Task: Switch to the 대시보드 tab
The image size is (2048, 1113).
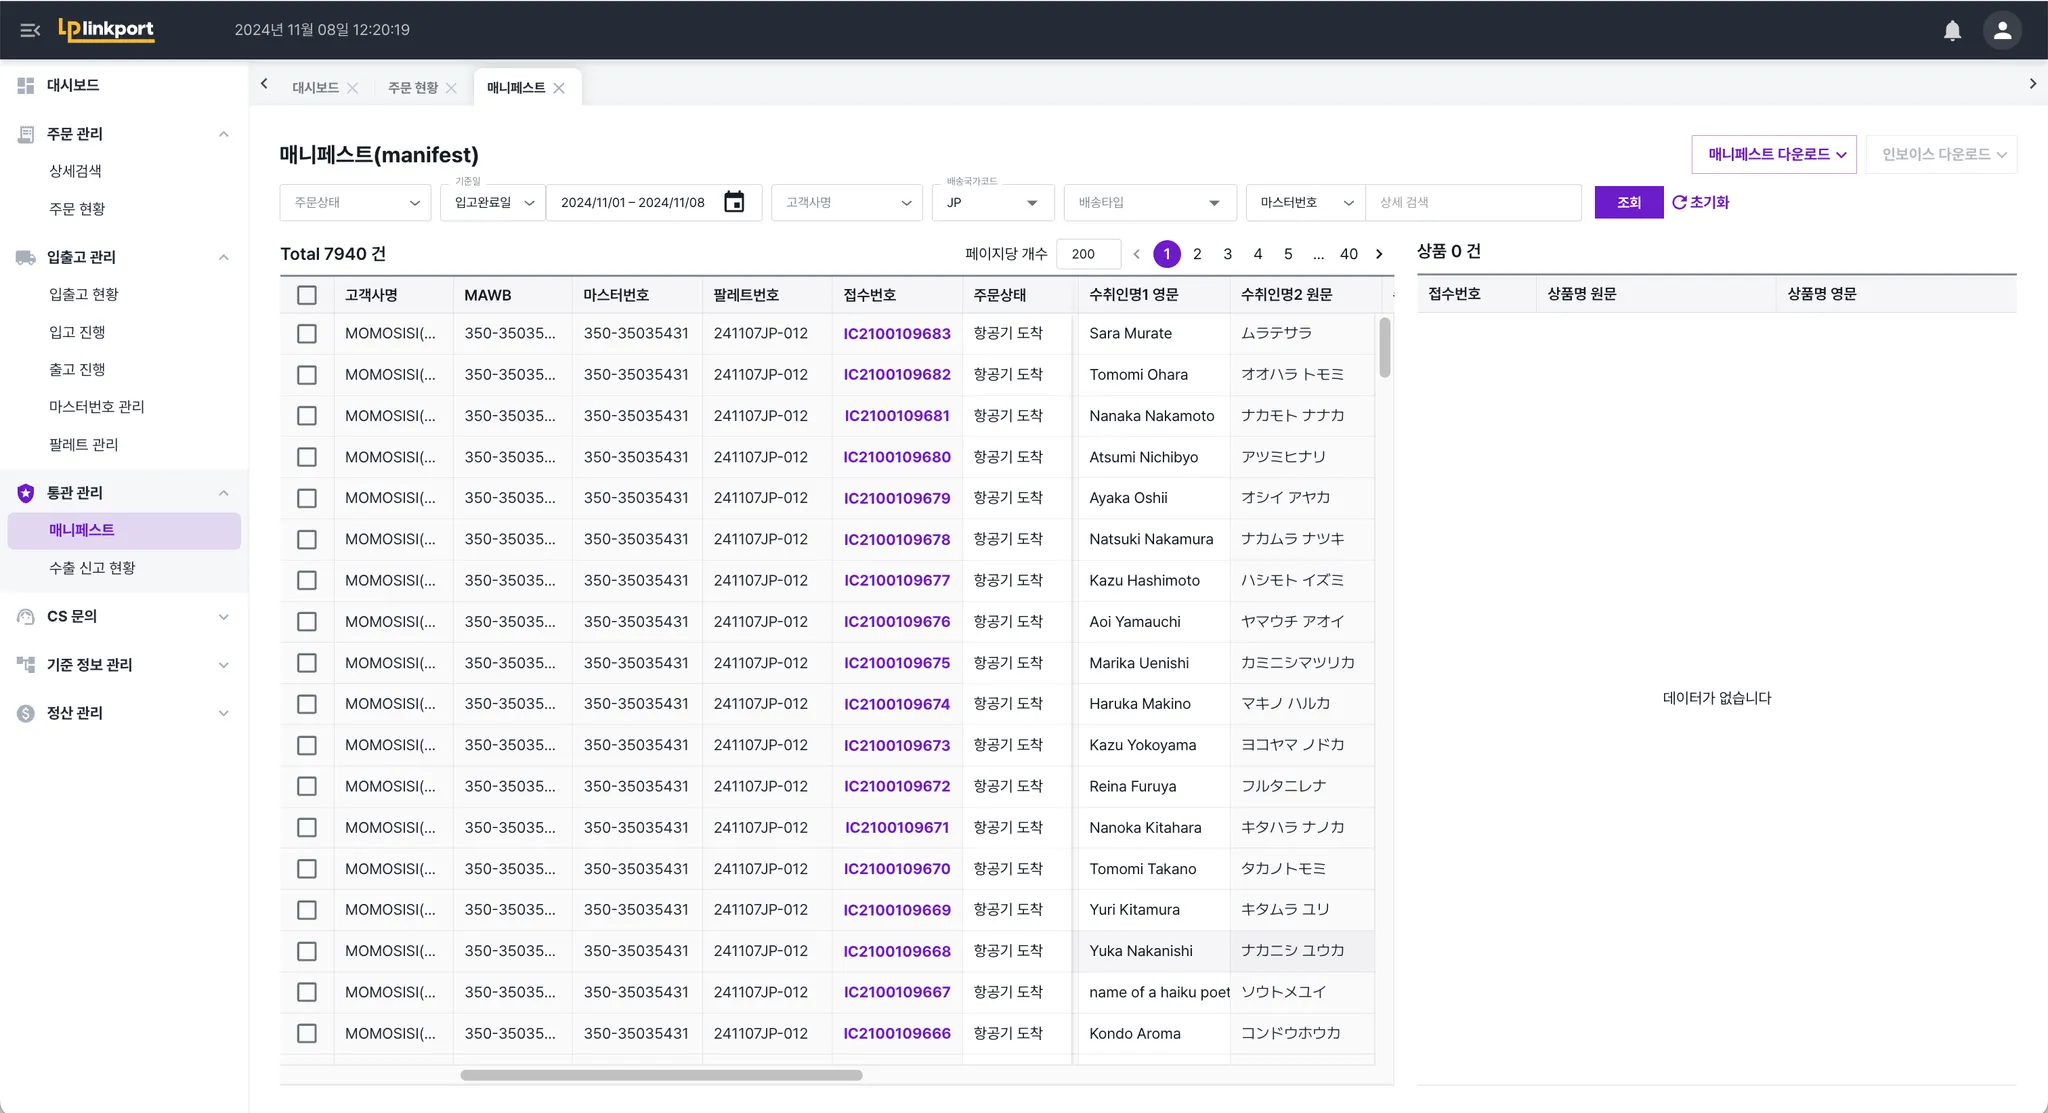Action: (315, 88)
